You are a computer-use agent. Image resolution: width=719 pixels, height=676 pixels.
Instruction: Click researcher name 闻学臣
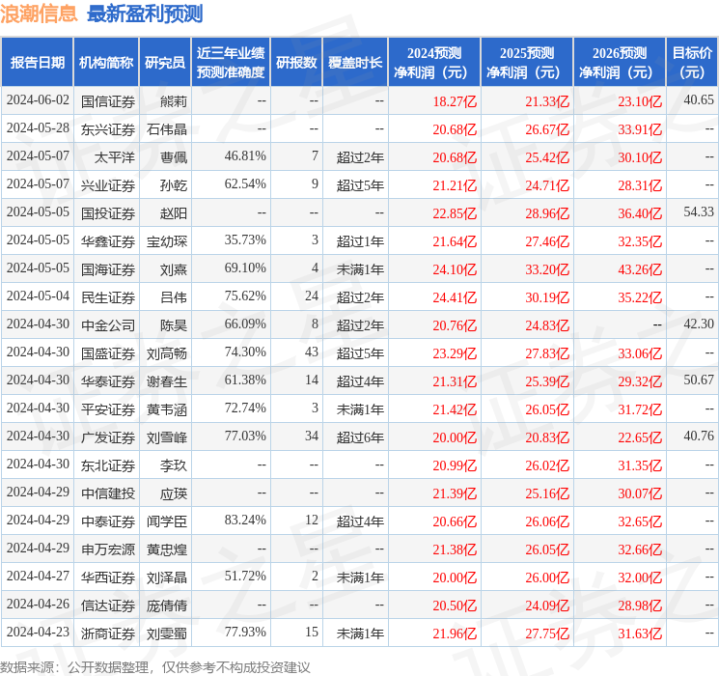coord(167,521)
